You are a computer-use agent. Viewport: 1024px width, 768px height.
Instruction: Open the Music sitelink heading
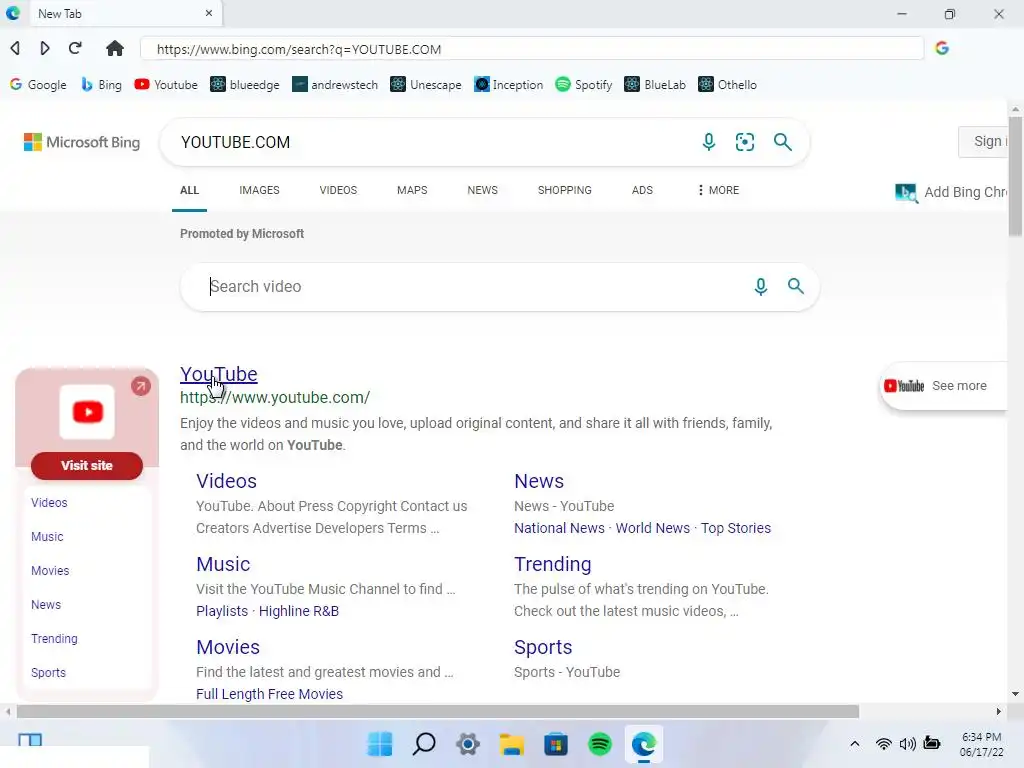(223, 564)
